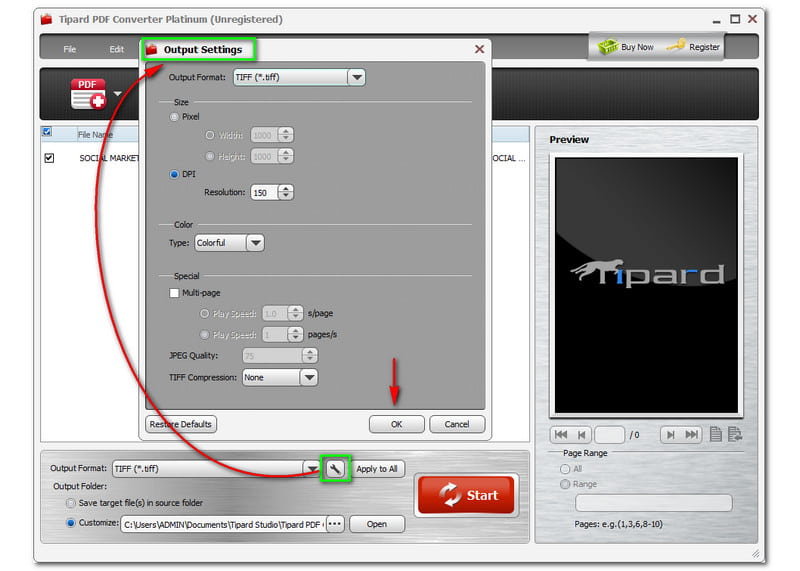Click the Add PDF file icon

(x=87, y=93)
